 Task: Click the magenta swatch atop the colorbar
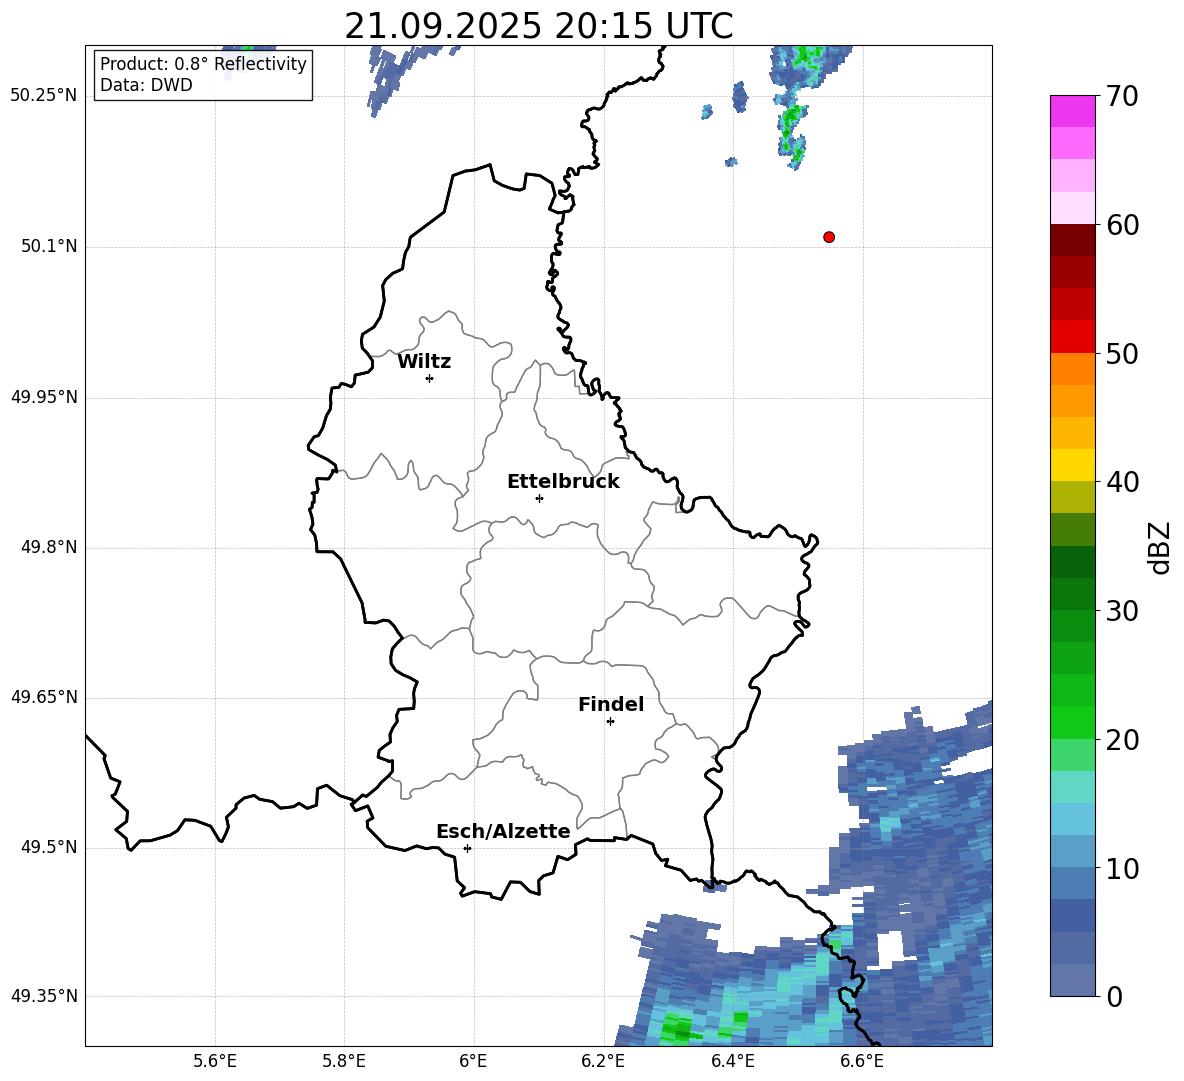tap(1072, 111)
